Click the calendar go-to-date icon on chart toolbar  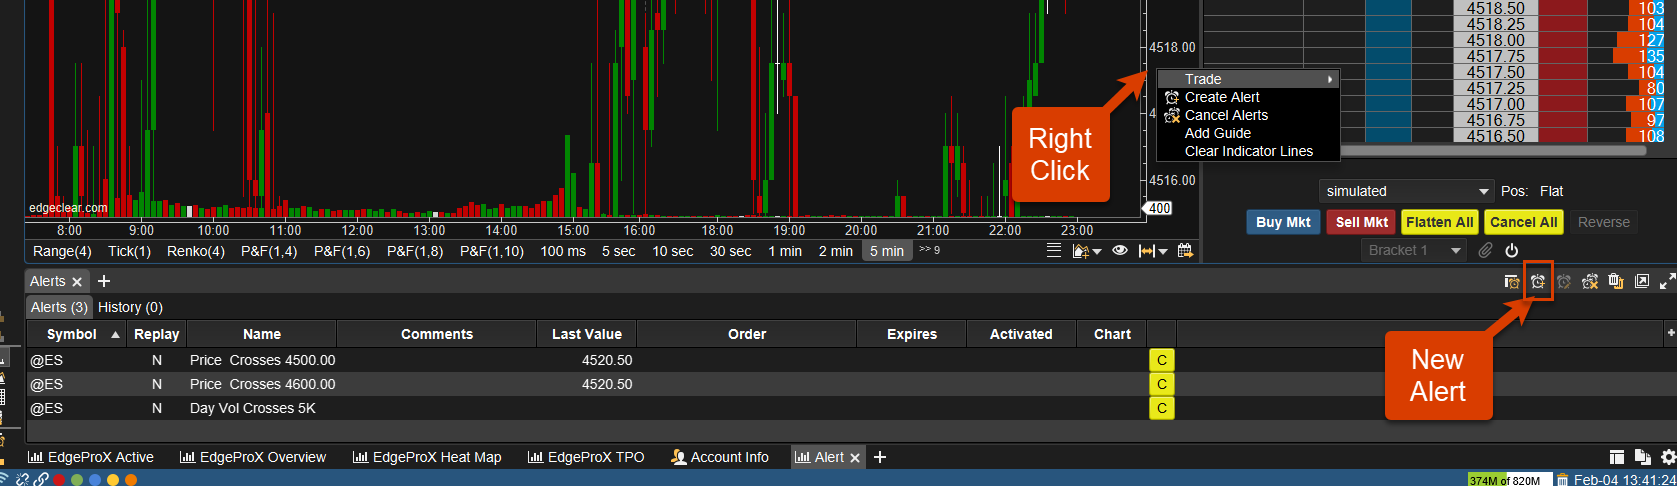click(1186, 251)
